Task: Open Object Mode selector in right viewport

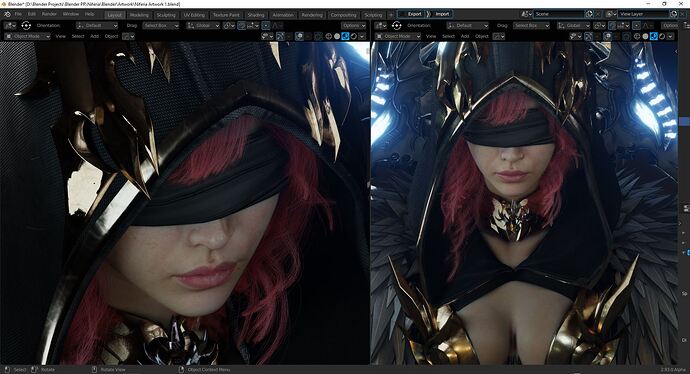Action: (x=398, y=37)
